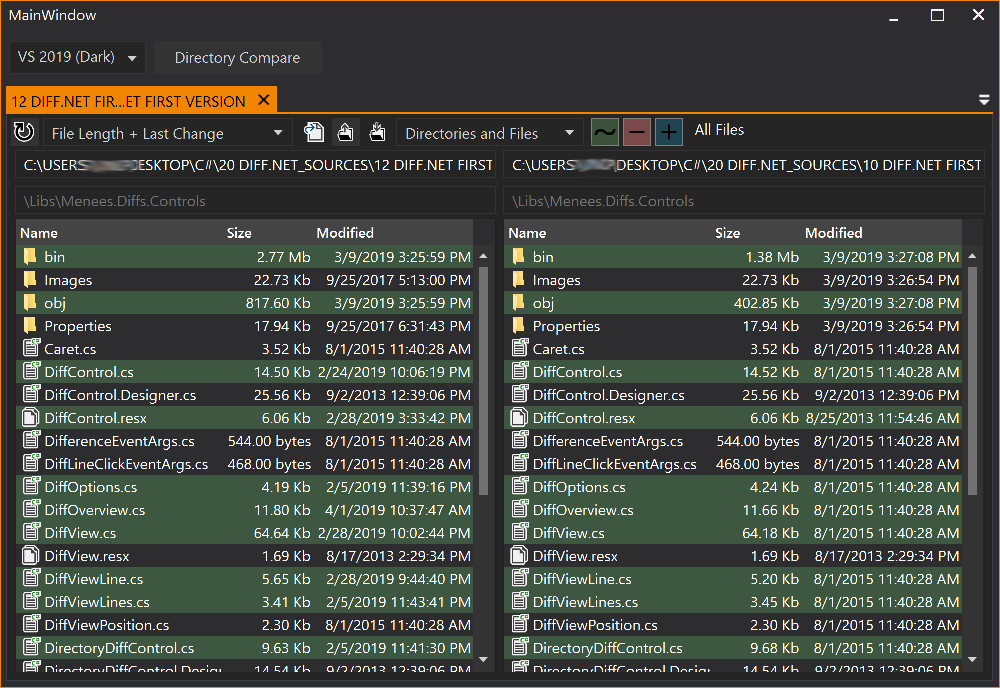Select DiffViewPosition.cs in right pane
The image size is (1000, 688).
click(733, 624)
